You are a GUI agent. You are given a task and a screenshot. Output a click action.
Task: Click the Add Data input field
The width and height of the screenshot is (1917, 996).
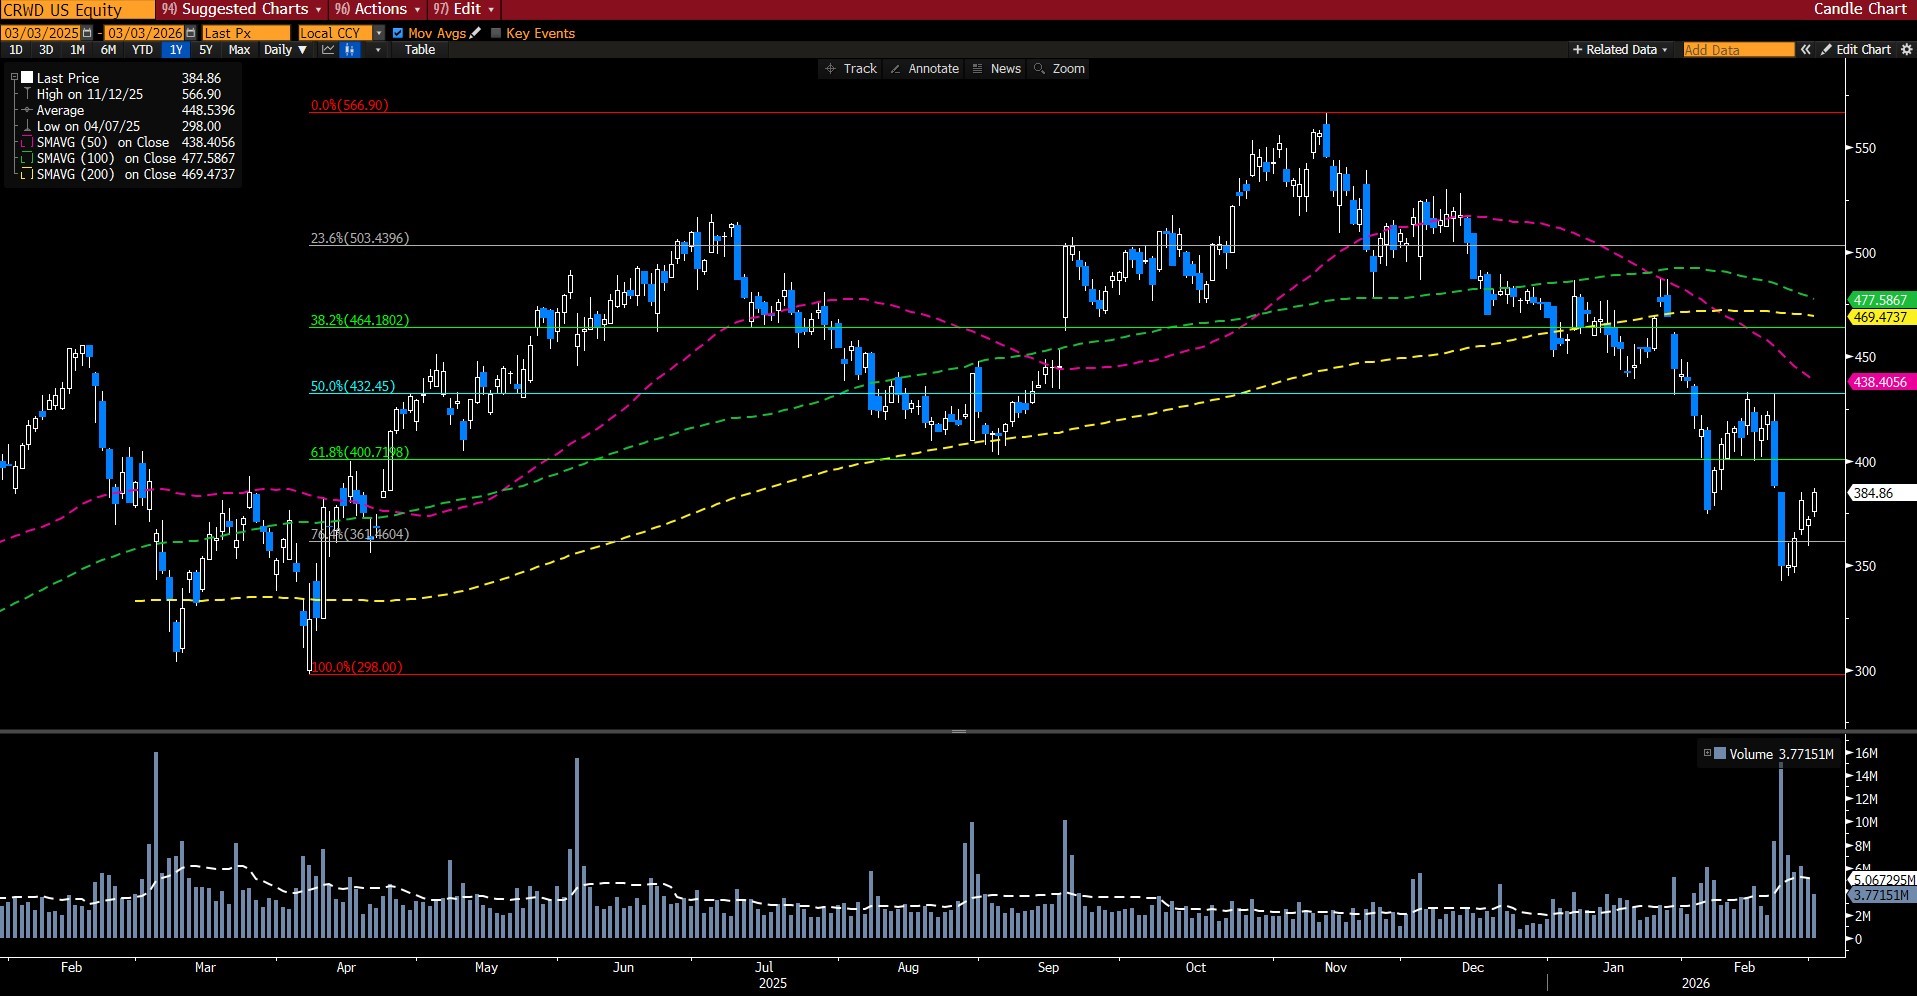point(1738,50)
